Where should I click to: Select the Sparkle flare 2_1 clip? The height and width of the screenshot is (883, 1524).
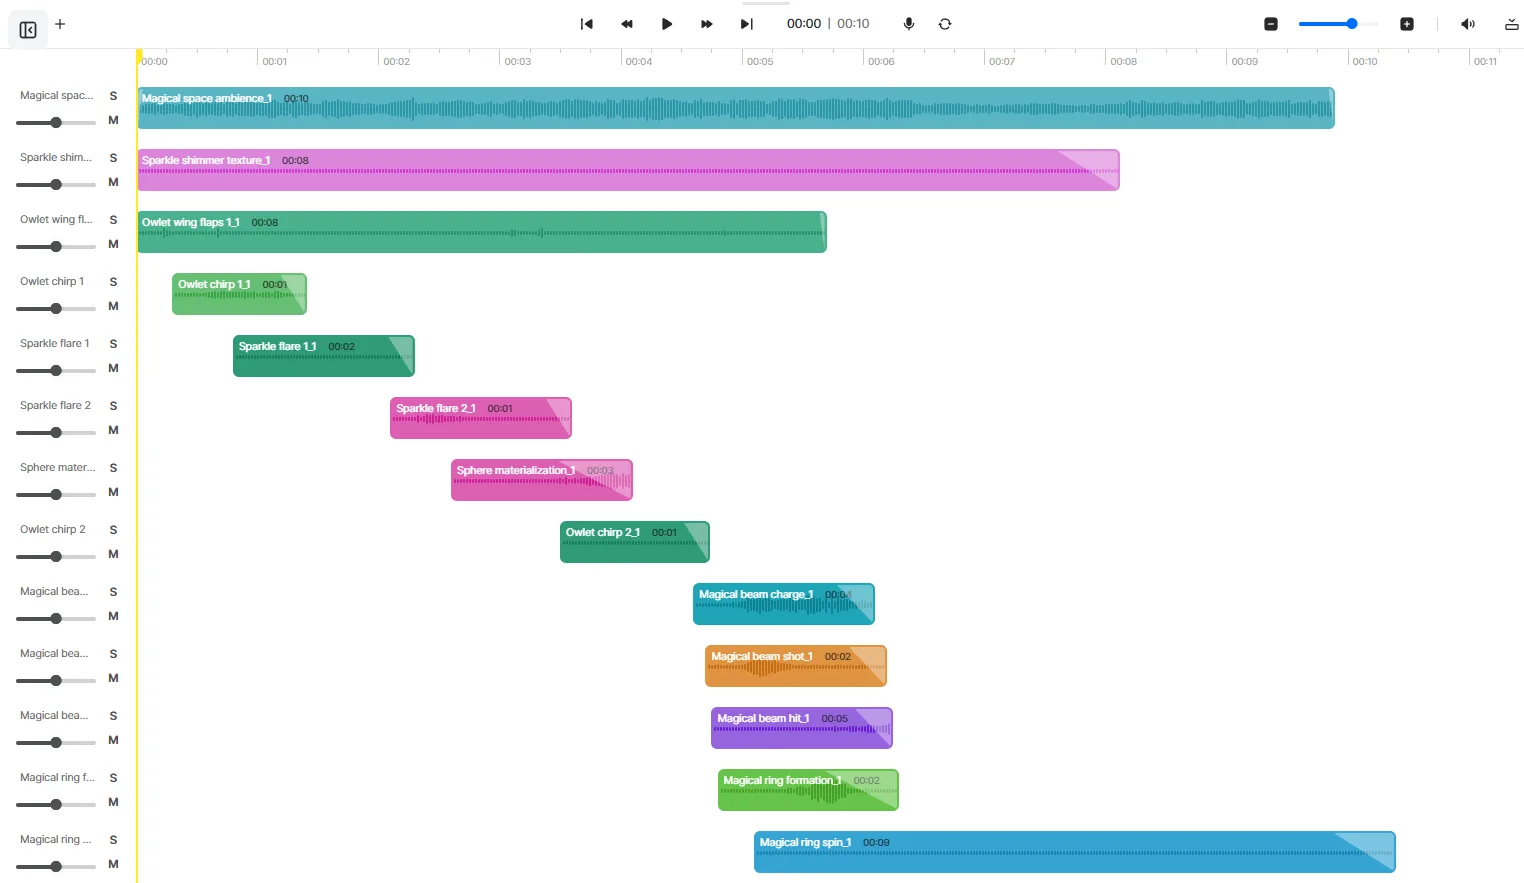click(x=481, y=418)
